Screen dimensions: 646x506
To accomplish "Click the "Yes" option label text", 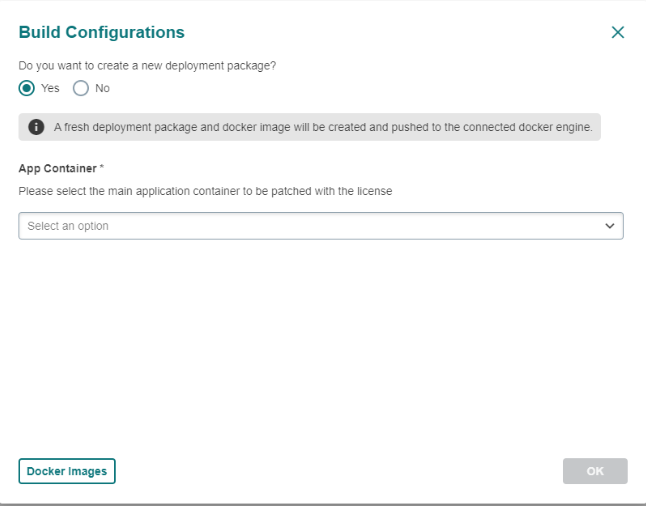I will pos(50,88).
